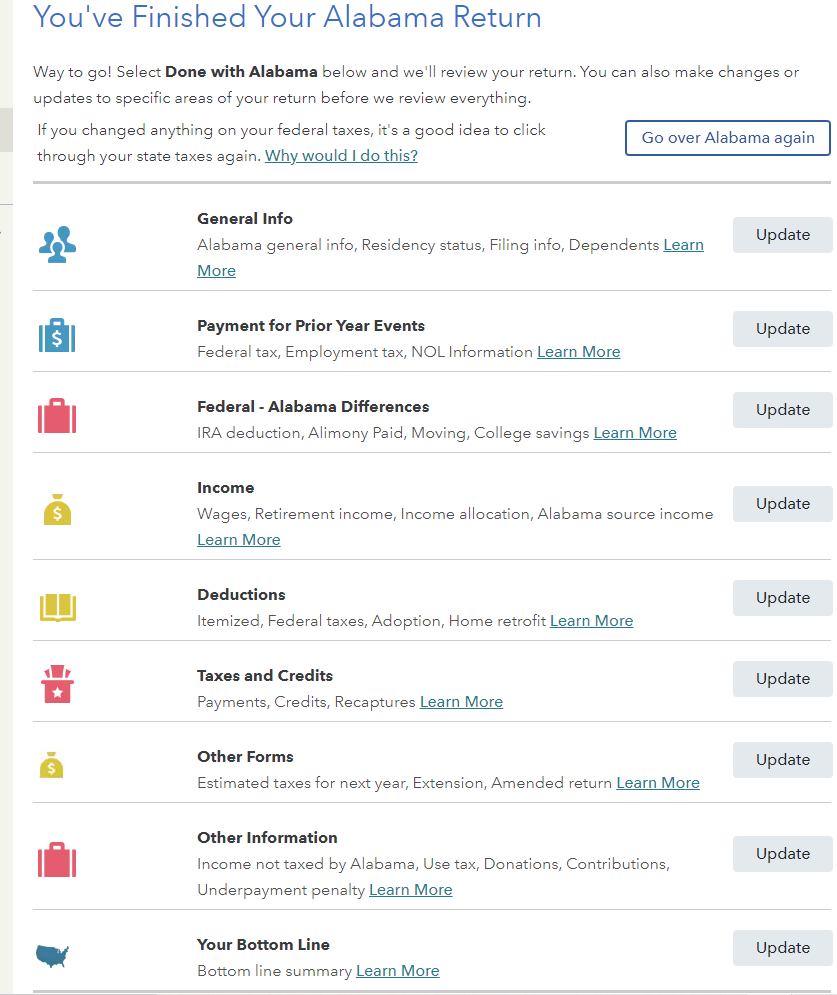Click the Federal - Alabama Differences suitcase icon
This screenshot has height=995, width=837.
pos(57,416)
